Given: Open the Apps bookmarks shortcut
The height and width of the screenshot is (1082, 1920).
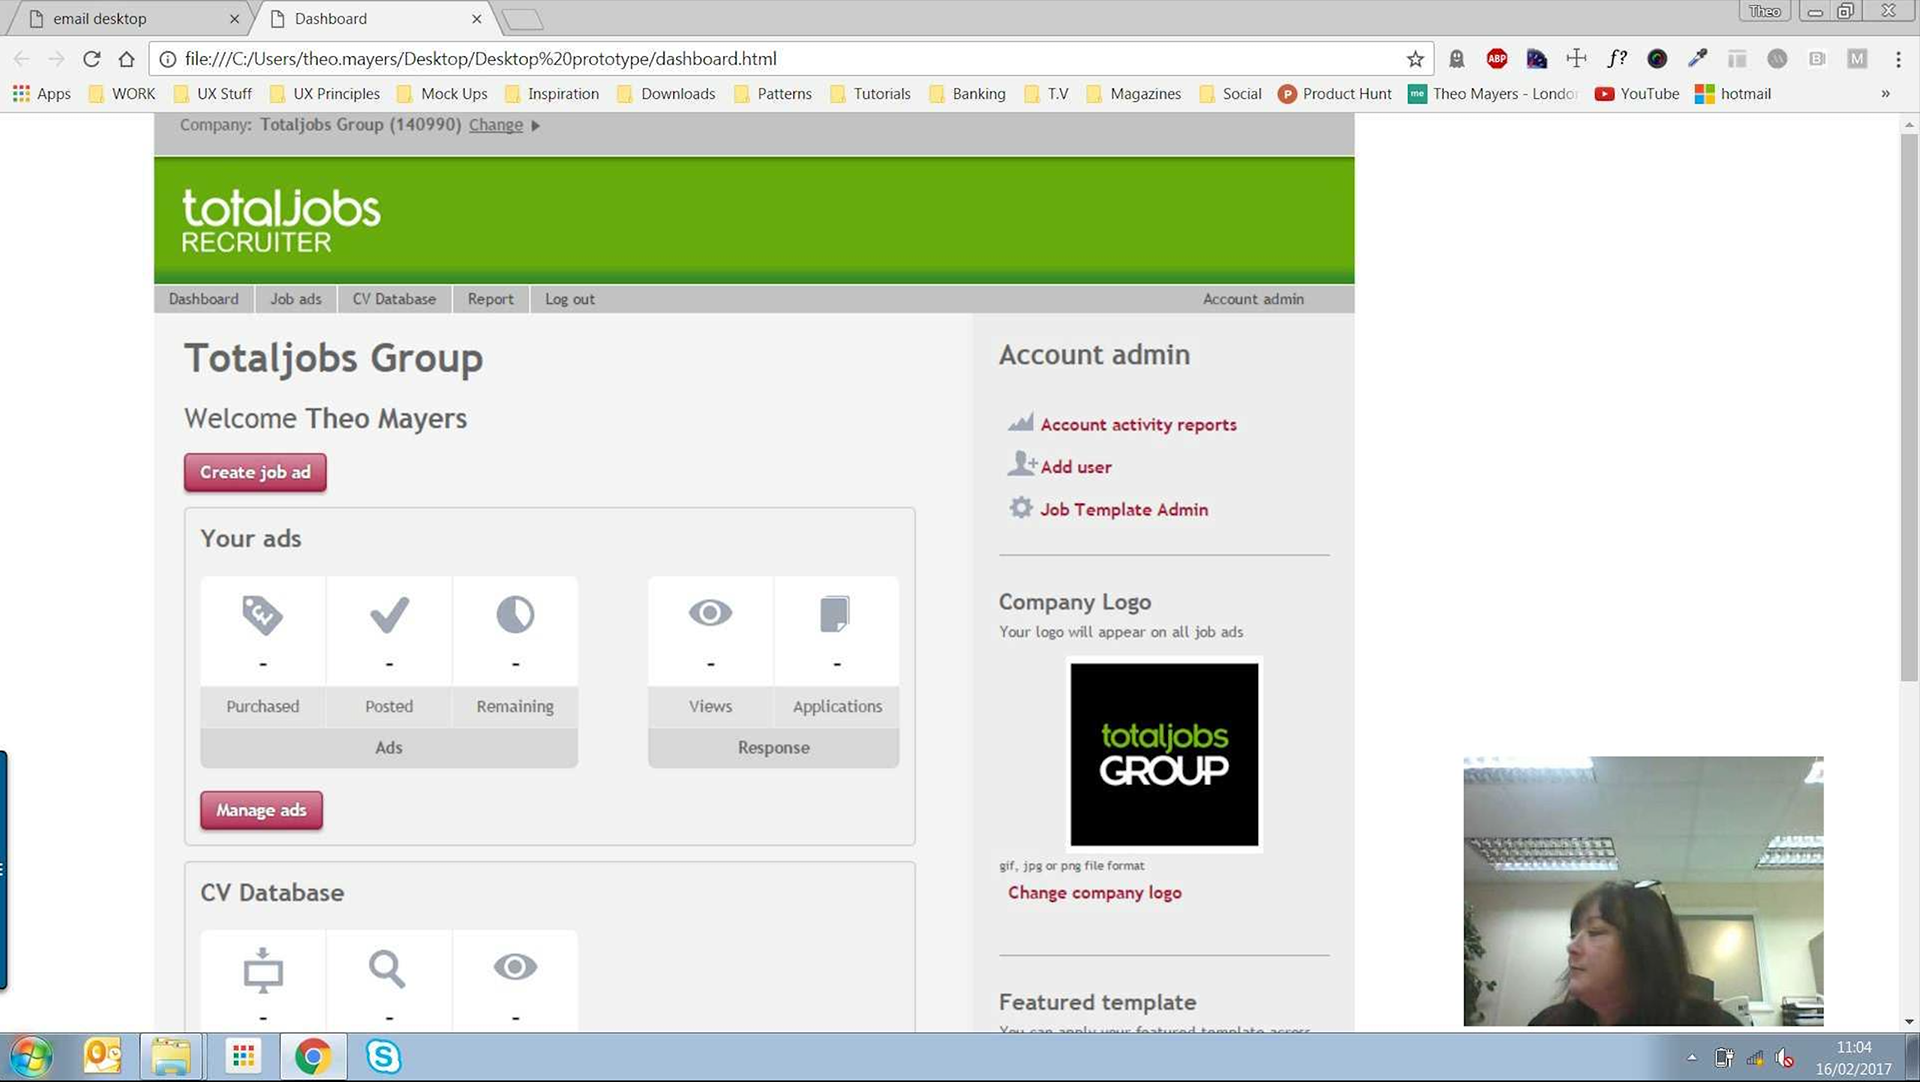Looking at the screenshot, I should [41, 94].
